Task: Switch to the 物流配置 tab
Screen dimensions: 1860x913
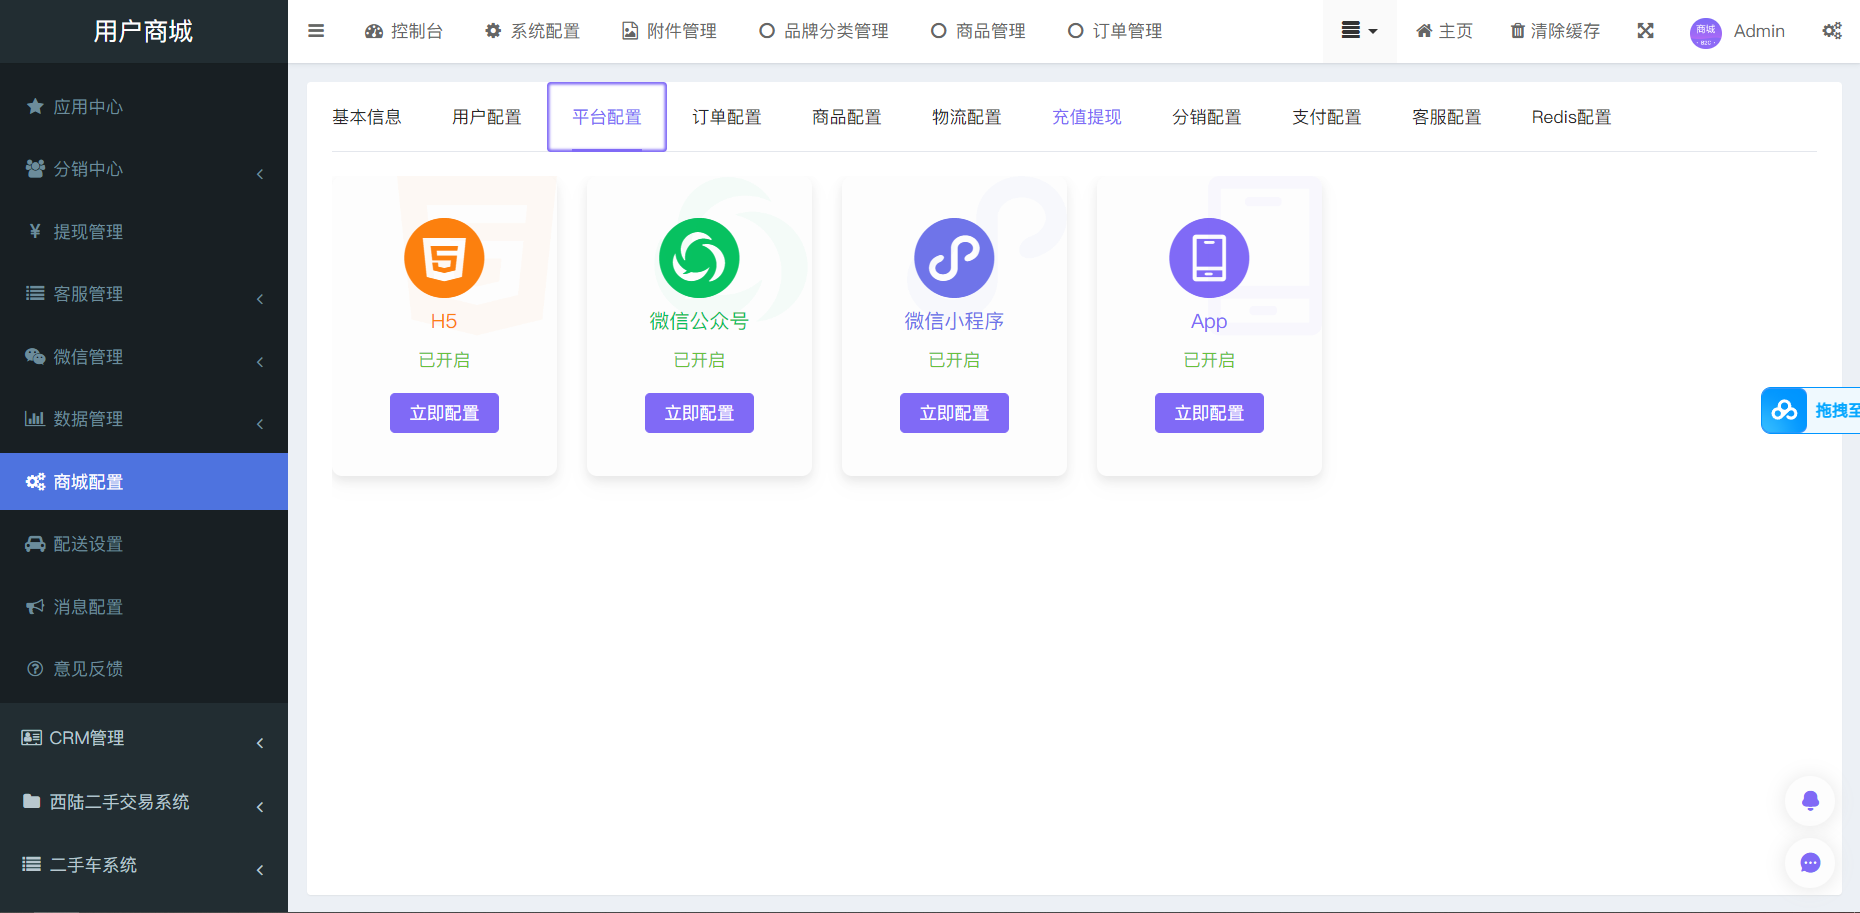Action: pyautogui.click(x=967, y=117)
